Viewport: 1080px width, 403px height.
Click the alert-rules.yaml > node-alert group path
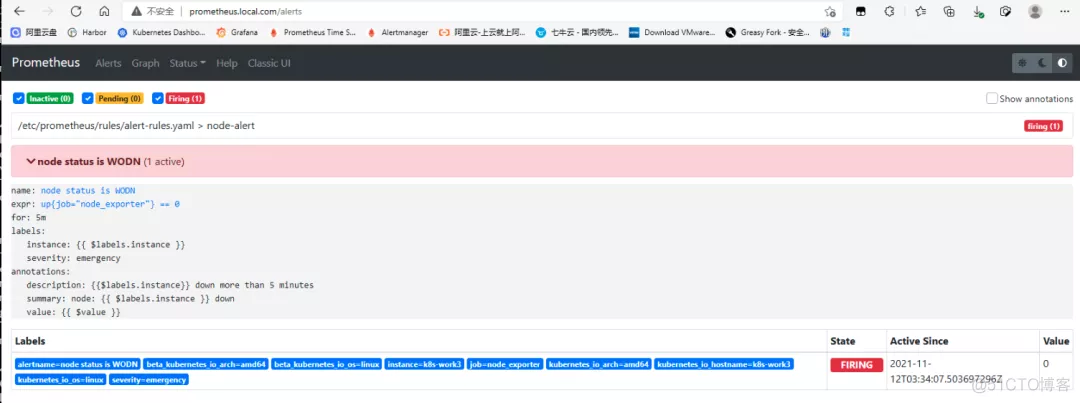(136, 126)
